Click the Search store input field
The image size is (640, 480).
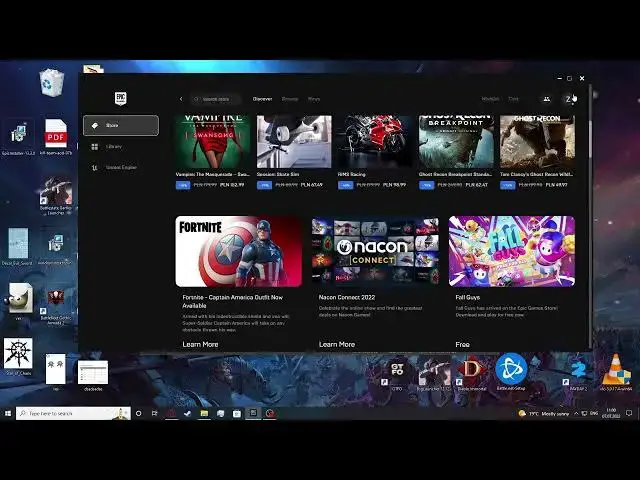click(x=216, y=99)
